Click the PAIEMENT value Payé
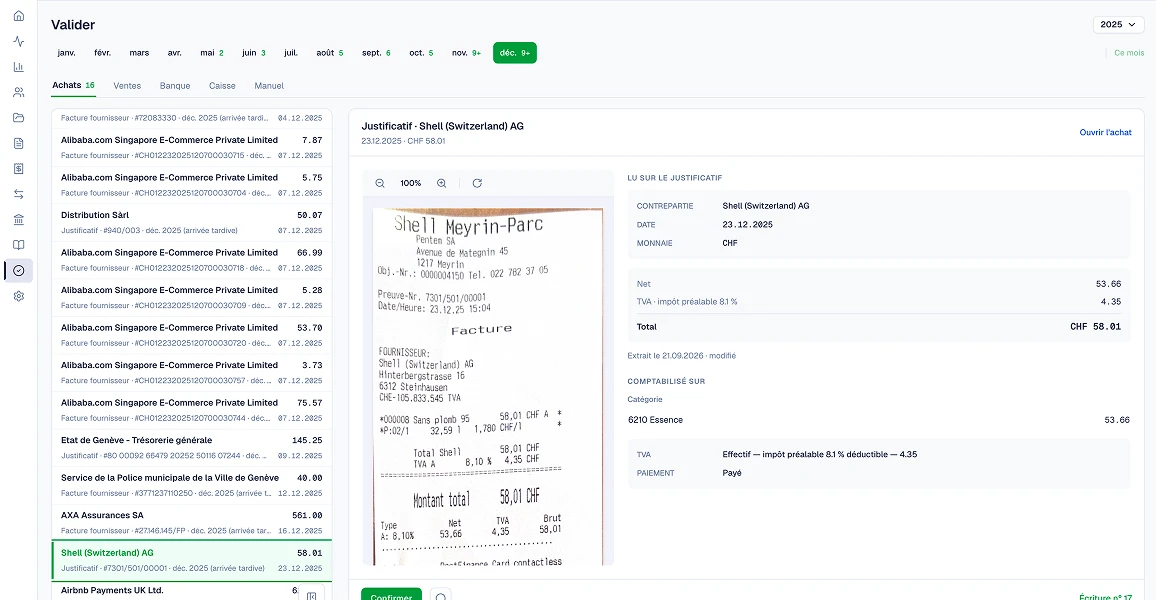This screenshot has height=600, width=1156. coord(732,473)
